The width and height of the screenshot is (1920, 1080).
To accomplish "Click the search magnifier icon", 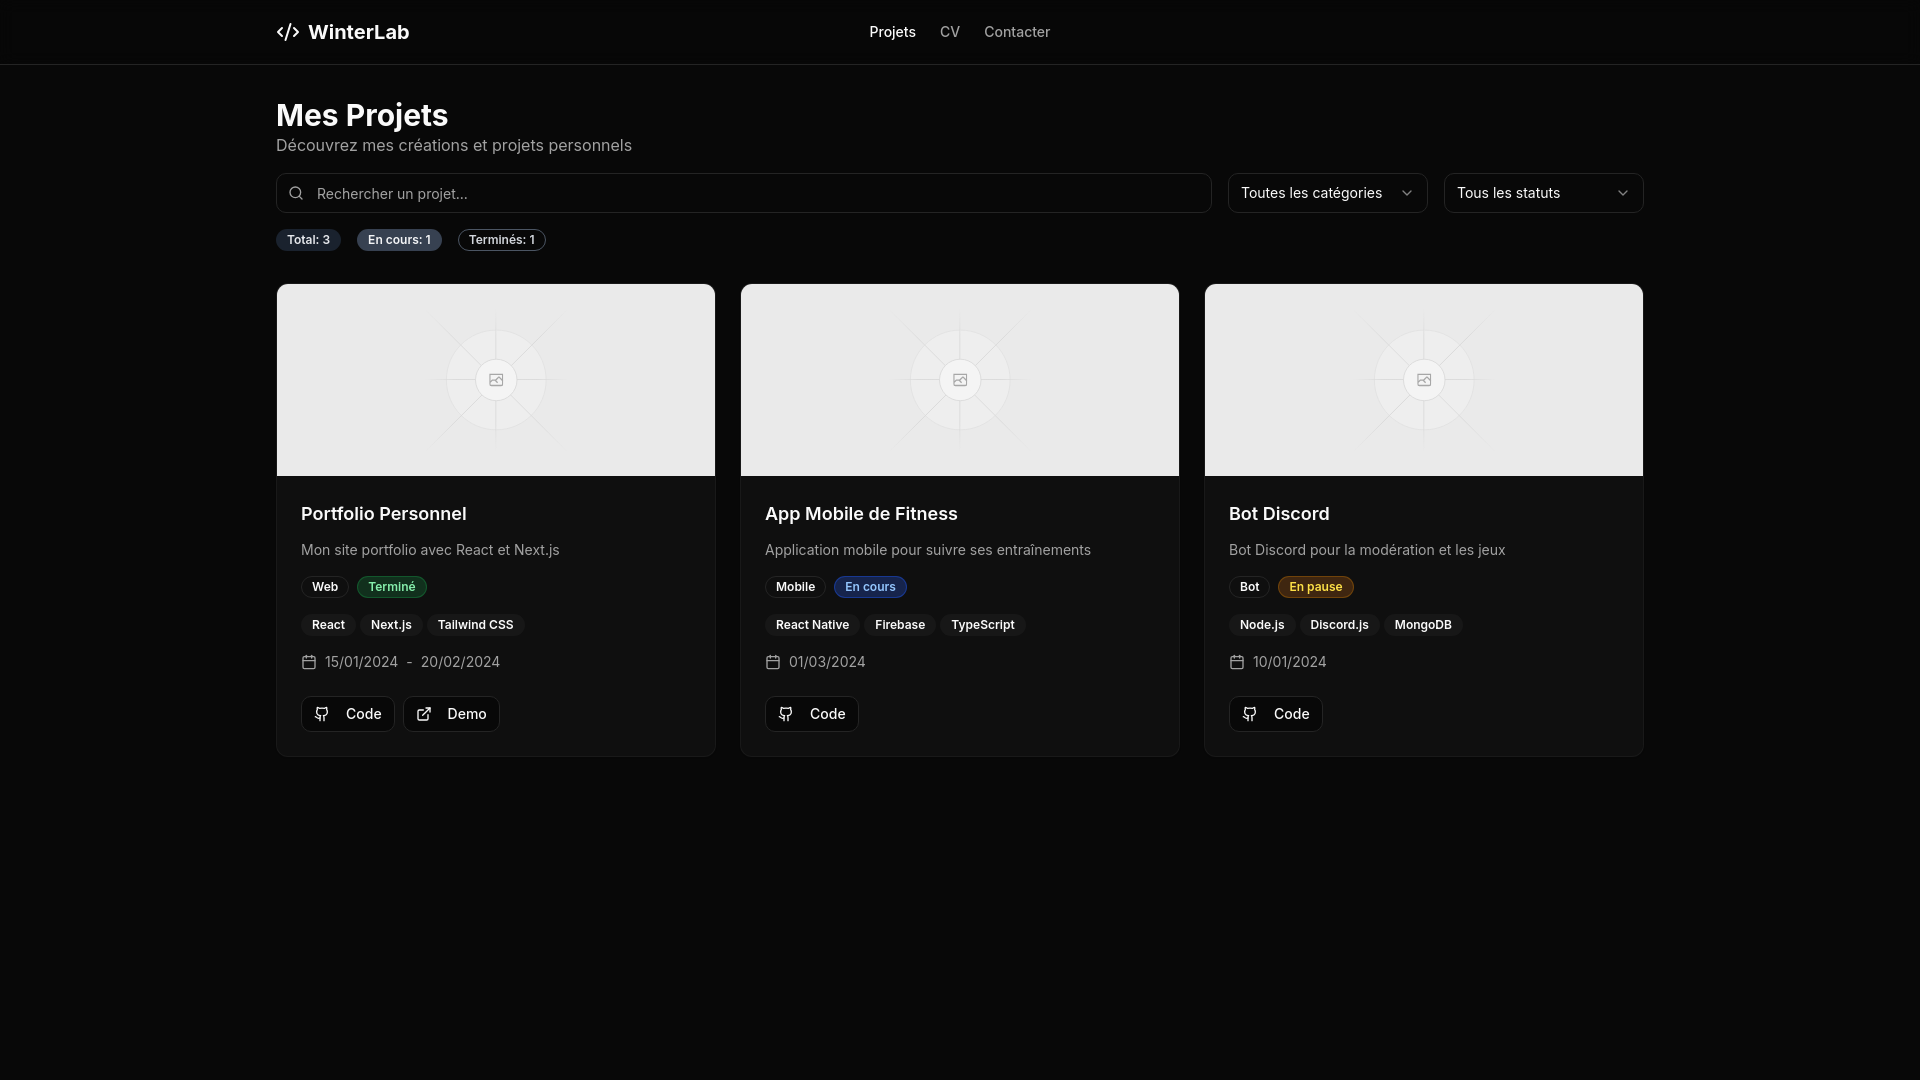I will pyautogui.click(x=296, y=193).
